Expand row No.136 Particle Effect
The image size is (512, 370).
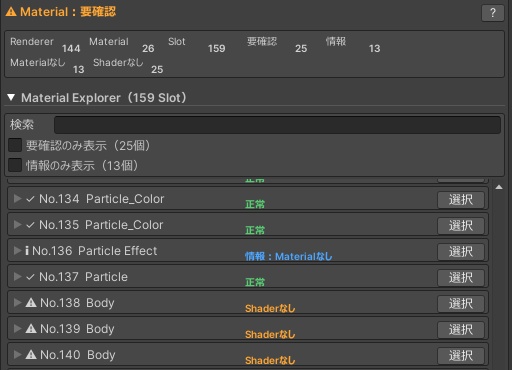[17, 251]
